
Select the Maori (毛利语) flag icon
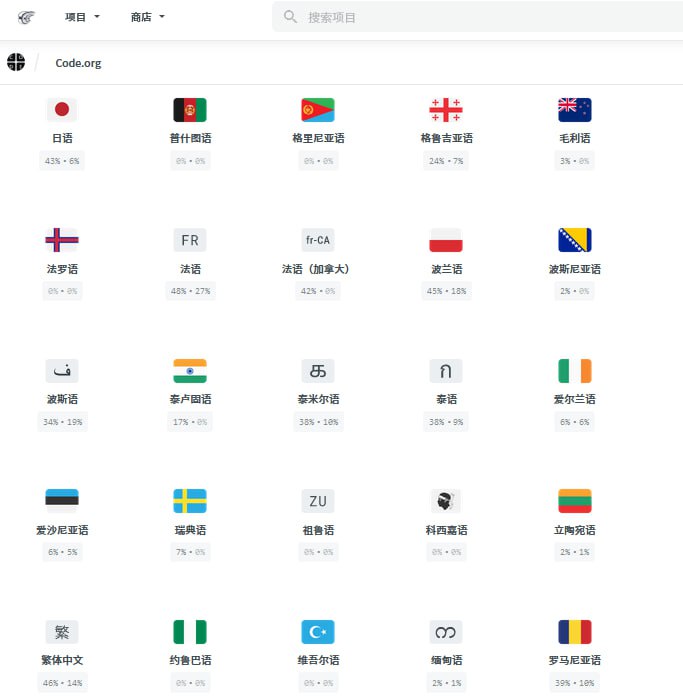575,109
